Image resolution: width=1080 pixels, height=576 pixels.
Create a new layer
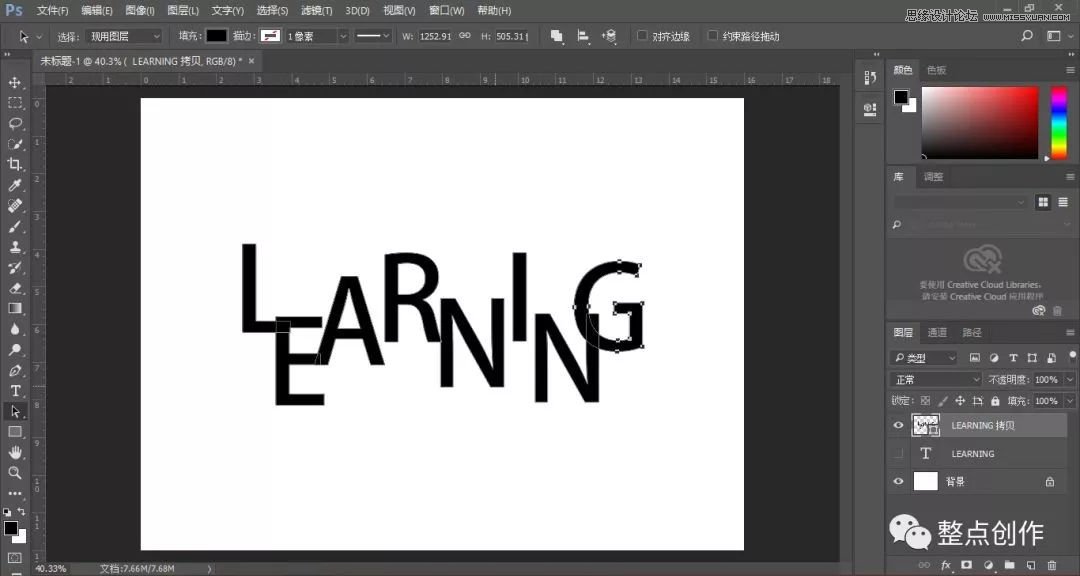1030,565
